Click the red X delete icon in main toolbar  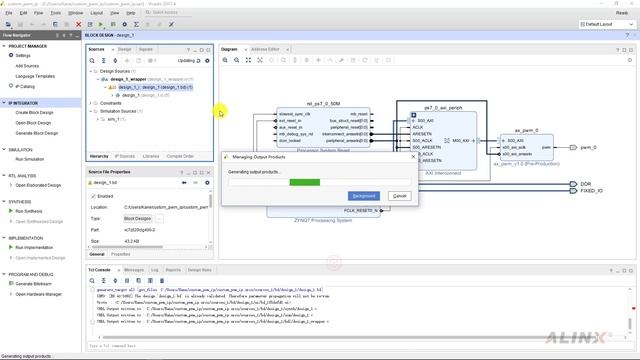click(78, 24)
